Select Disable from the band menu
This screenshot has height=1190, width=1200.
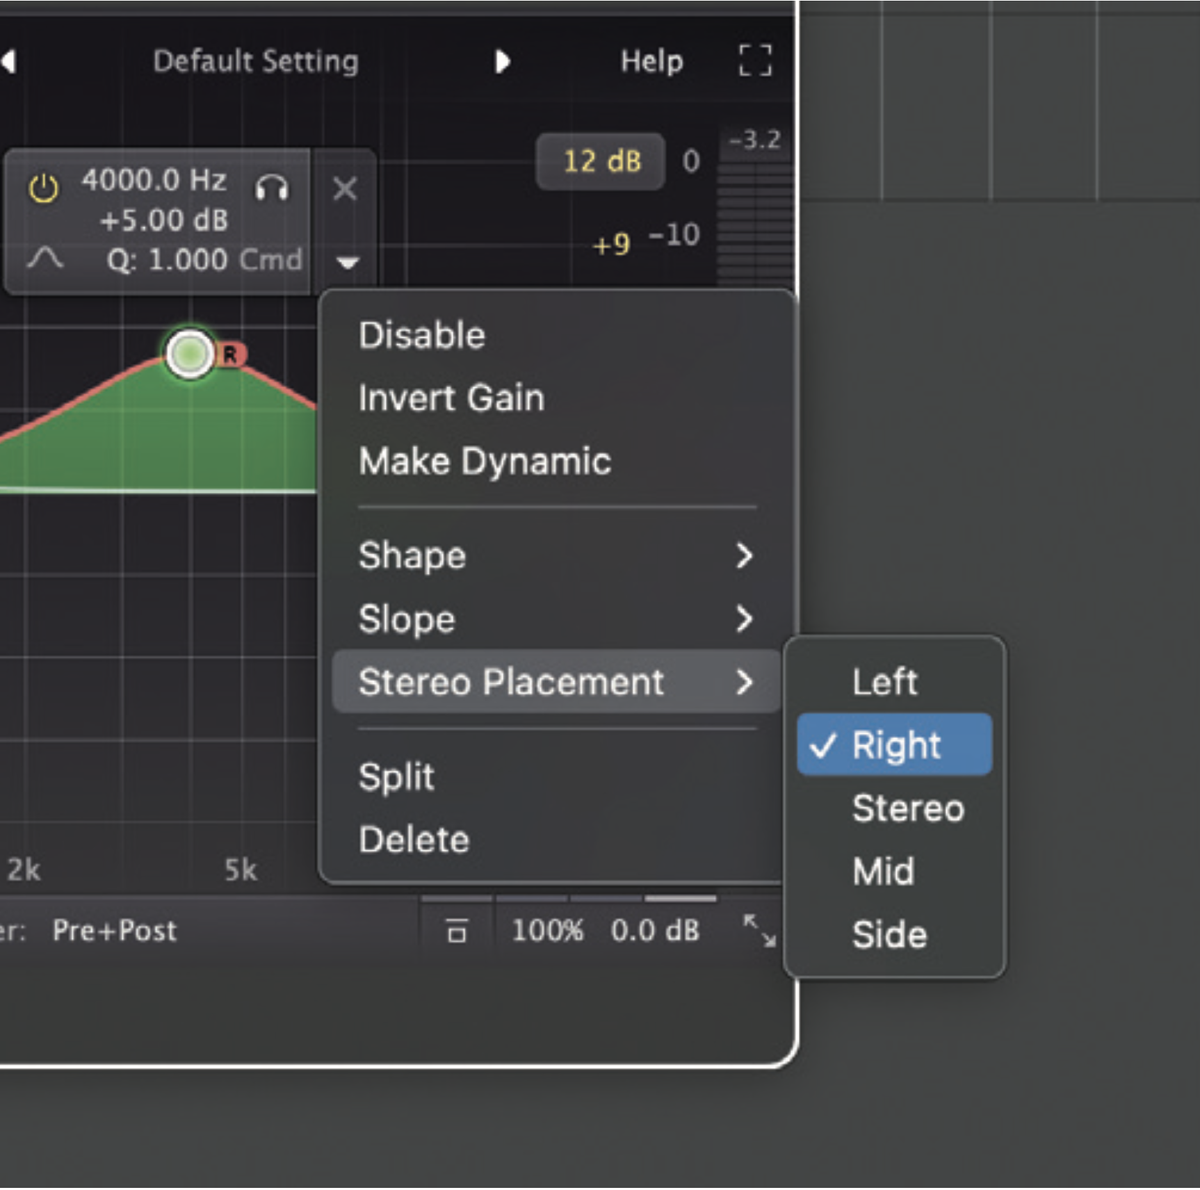click(421, 335)
